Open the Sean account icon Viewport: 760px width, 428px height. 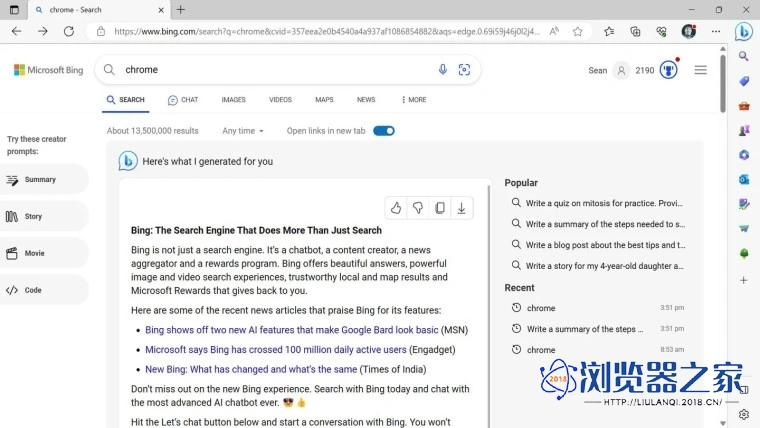[621, 70]
